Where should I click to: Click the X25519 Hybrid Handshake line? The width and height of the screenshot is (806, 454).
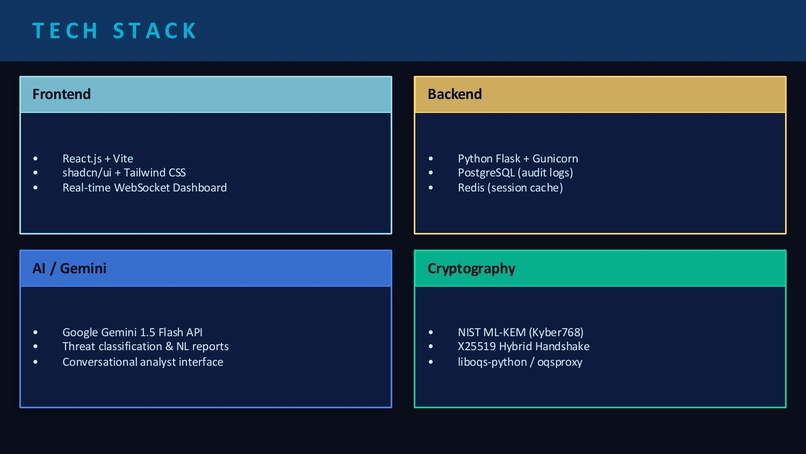[x=523, y=347]
